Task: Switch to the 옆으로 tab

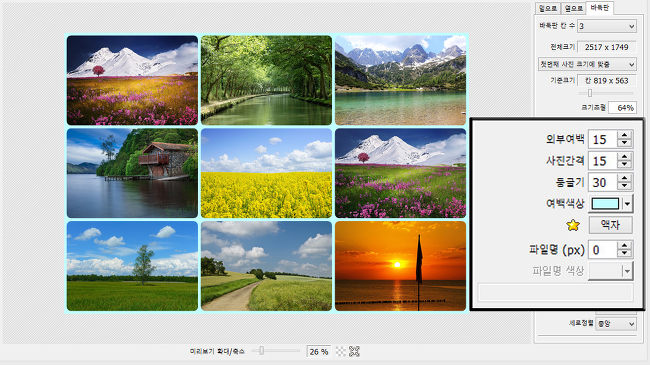Action: click(573, 8)
